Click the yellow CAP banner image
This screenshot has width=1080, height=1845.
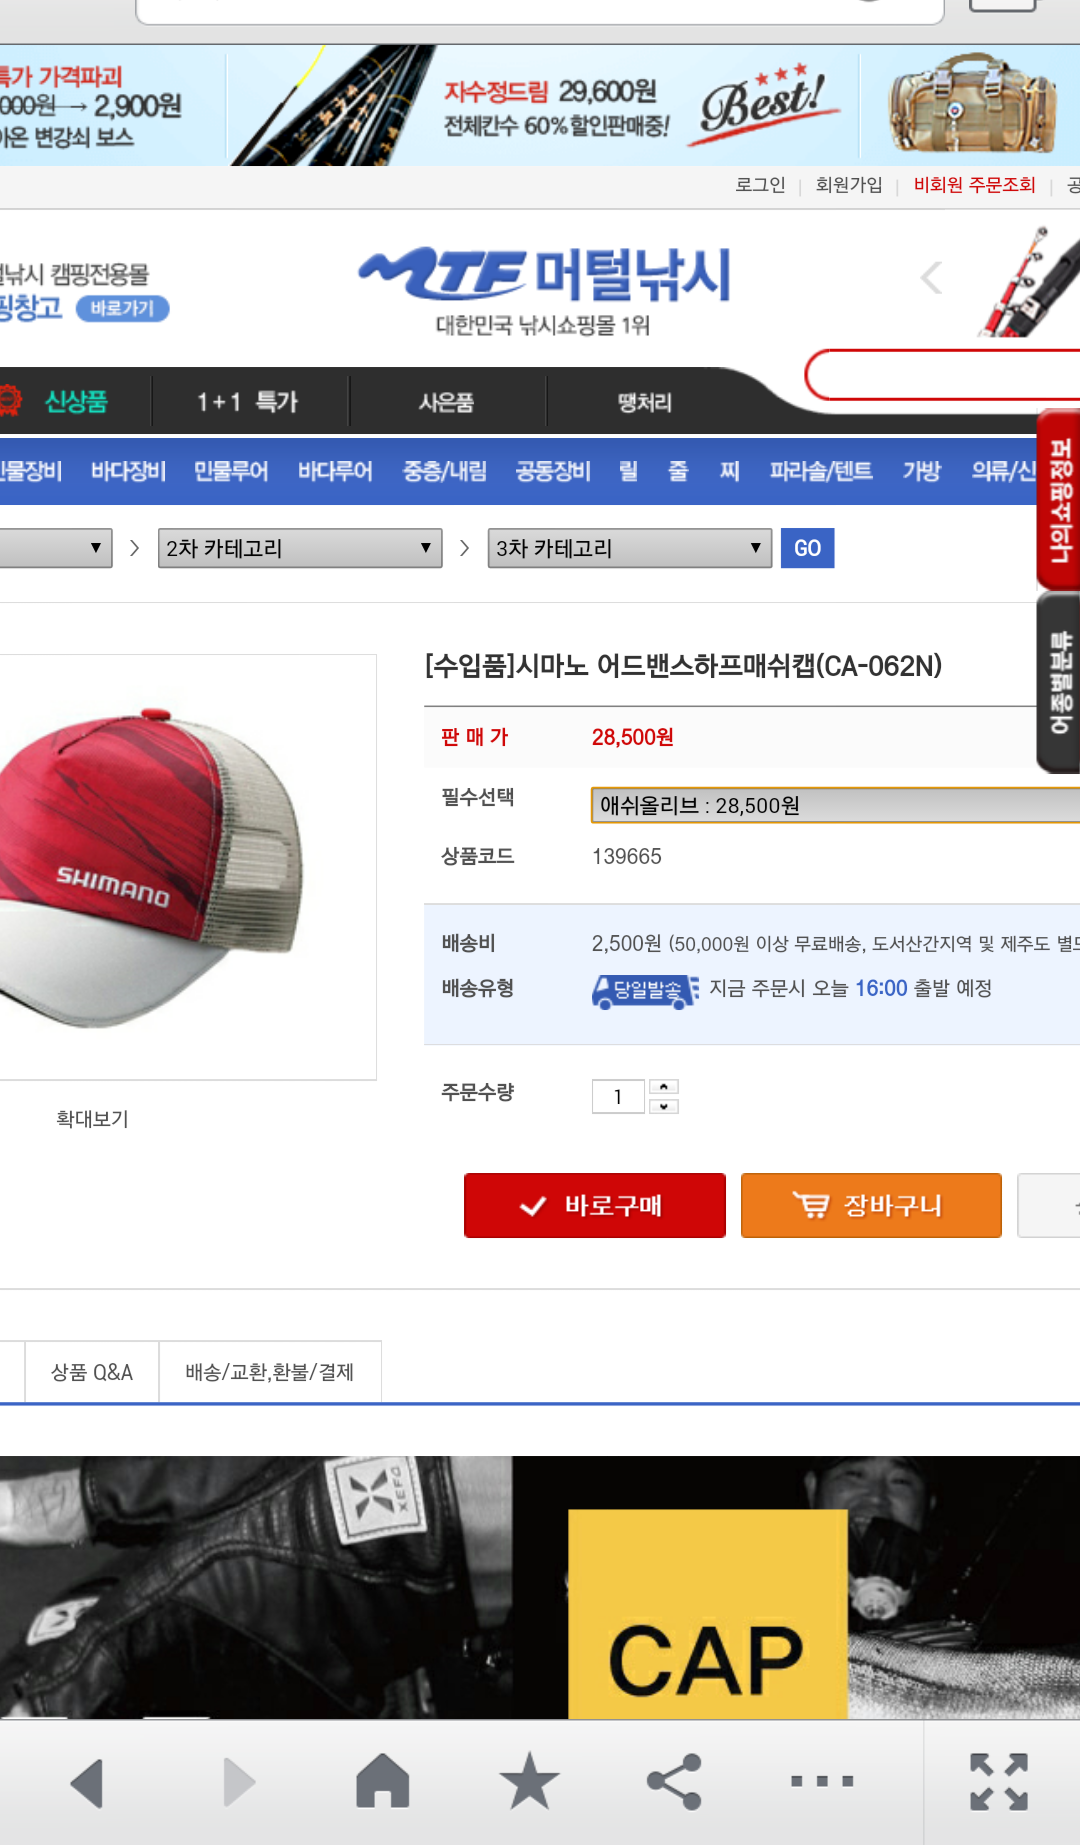[x=708, y=1614]
